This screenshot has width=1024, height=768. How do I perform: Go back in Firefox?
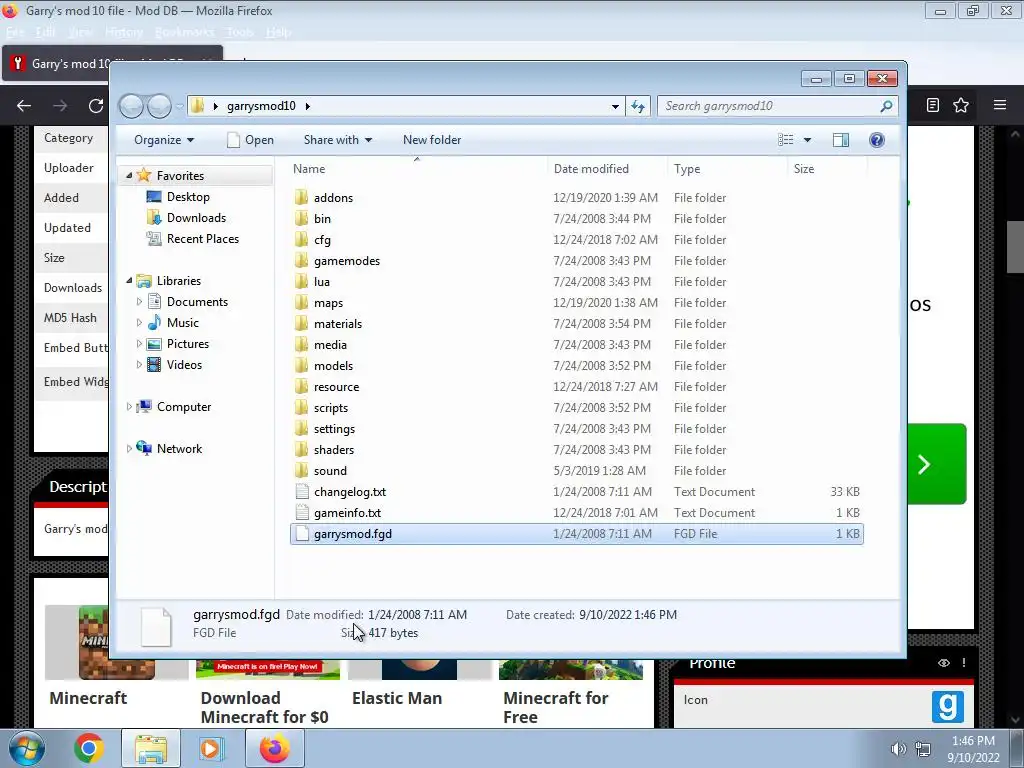point(24,106)
